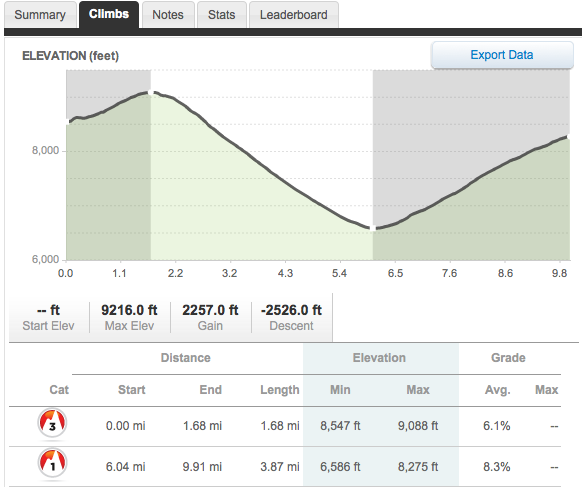Click the Start Elev stat

[48, 318]
